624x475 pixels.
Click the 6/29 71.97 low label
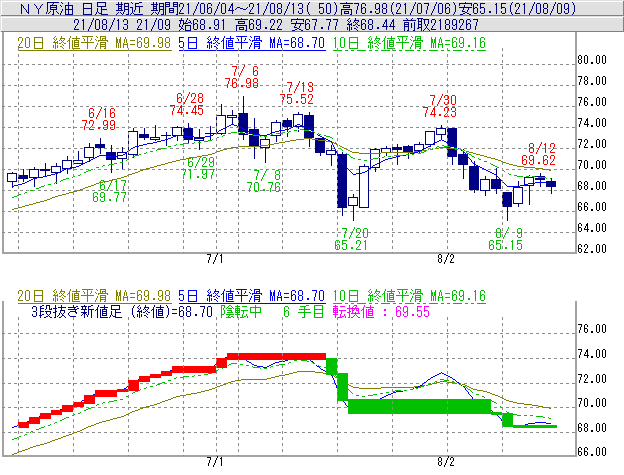pos(198,168)
